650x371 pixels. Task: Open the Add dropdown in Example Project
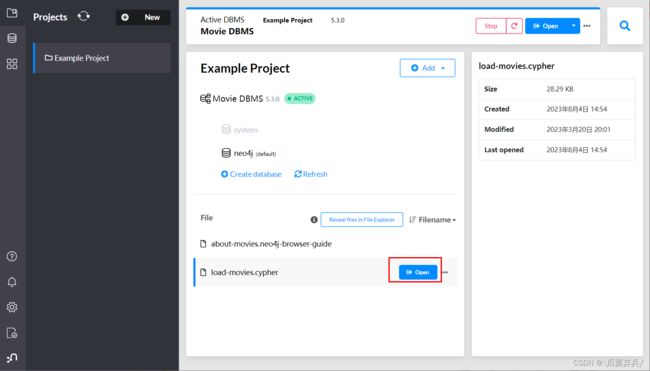(x=427, y=68)
